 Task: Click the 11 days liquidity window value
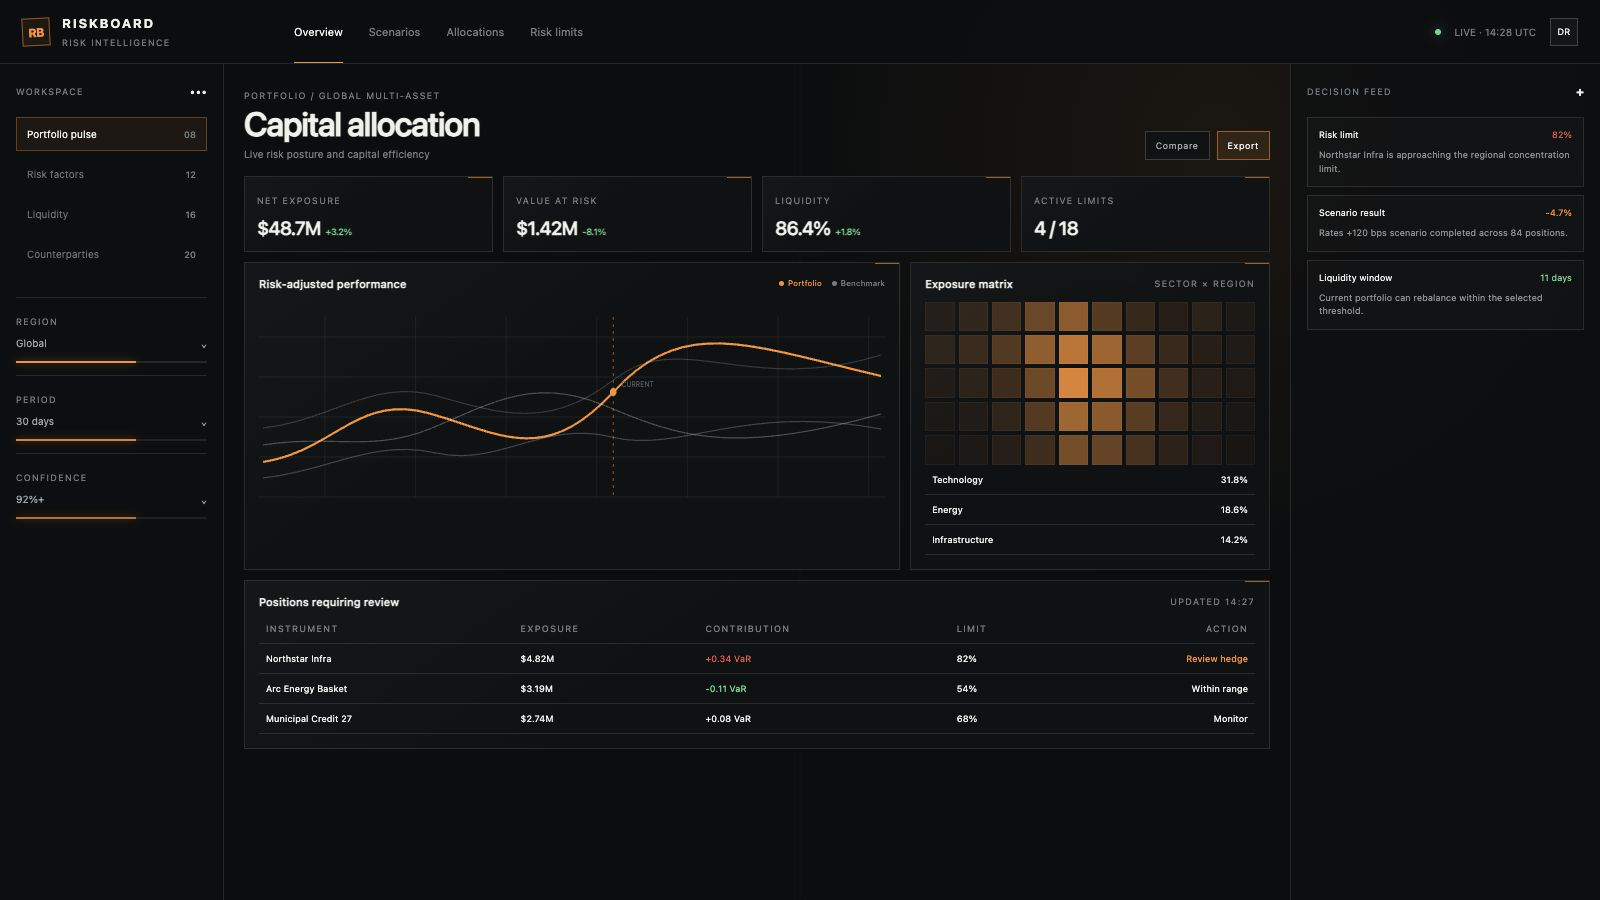click(1555, 278)
